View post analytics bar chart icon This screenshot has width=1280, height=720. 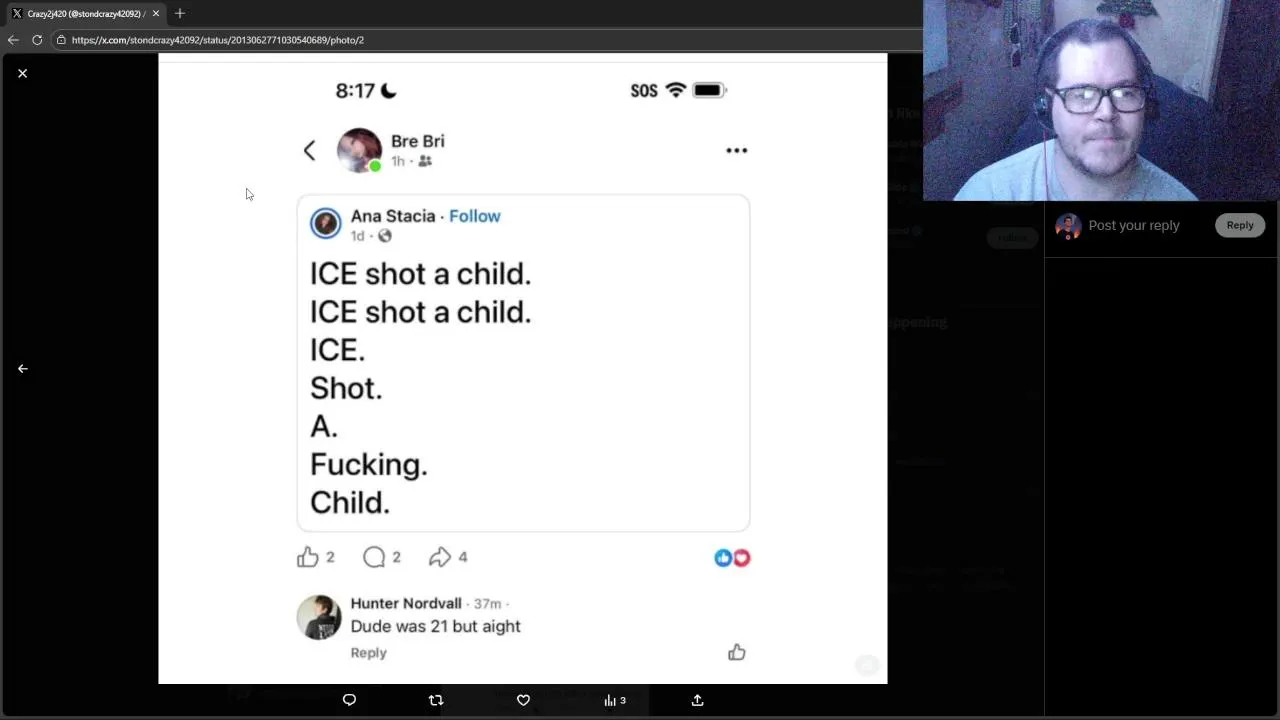pyautogui.click(x=614, y=700)
